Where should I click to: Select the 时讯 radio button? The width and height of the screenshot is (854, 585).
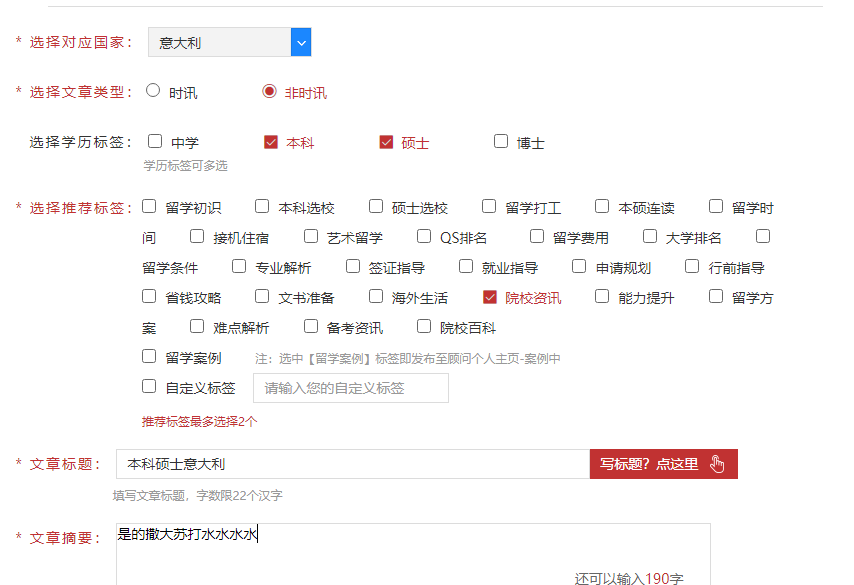point(153,90)
